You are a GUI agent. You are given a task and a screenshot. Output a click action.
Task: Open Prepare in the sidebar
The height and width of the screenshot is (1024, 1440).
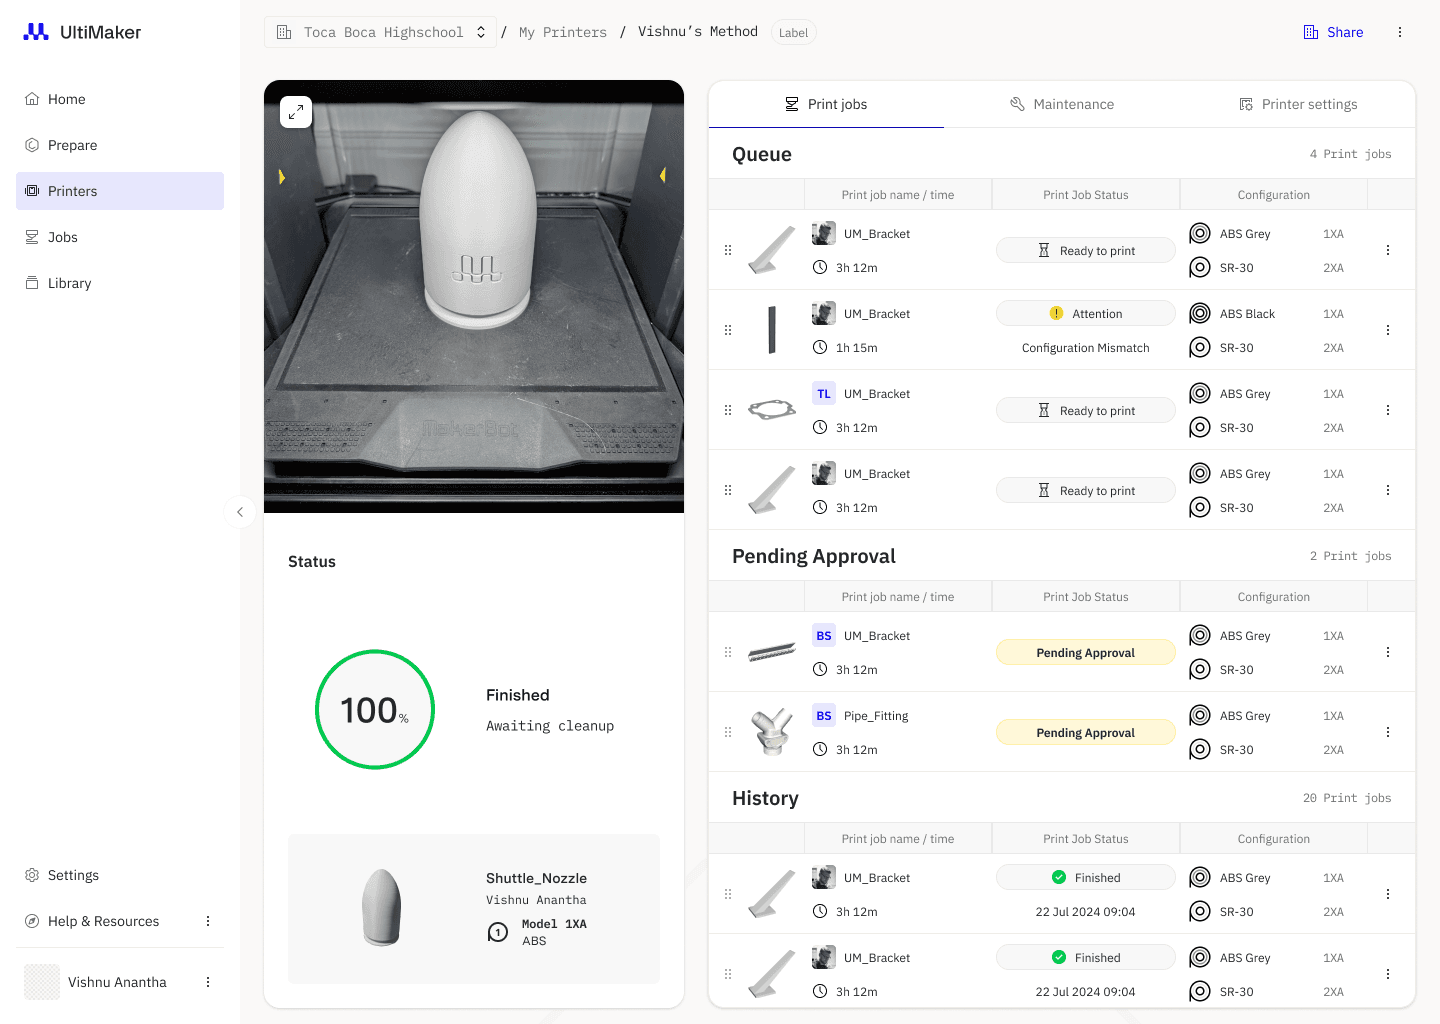(x=120, y=145)
